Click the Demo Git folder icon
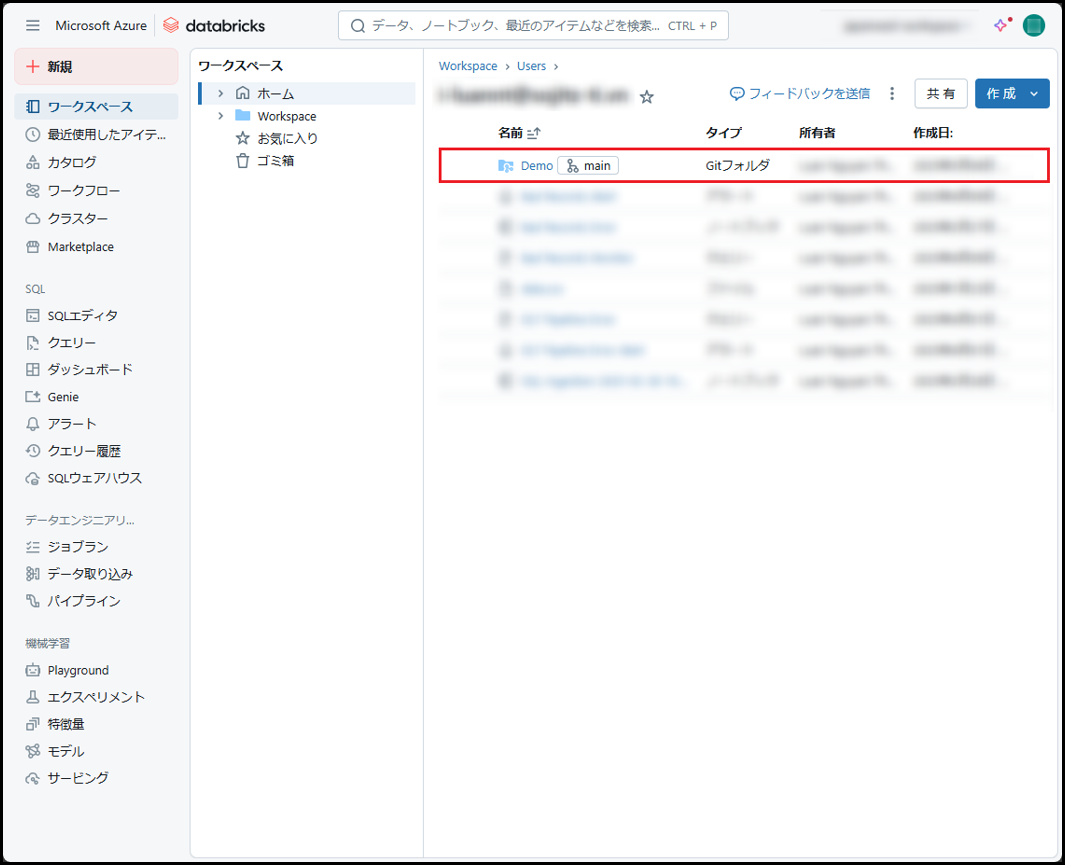 tap(506, 166)
